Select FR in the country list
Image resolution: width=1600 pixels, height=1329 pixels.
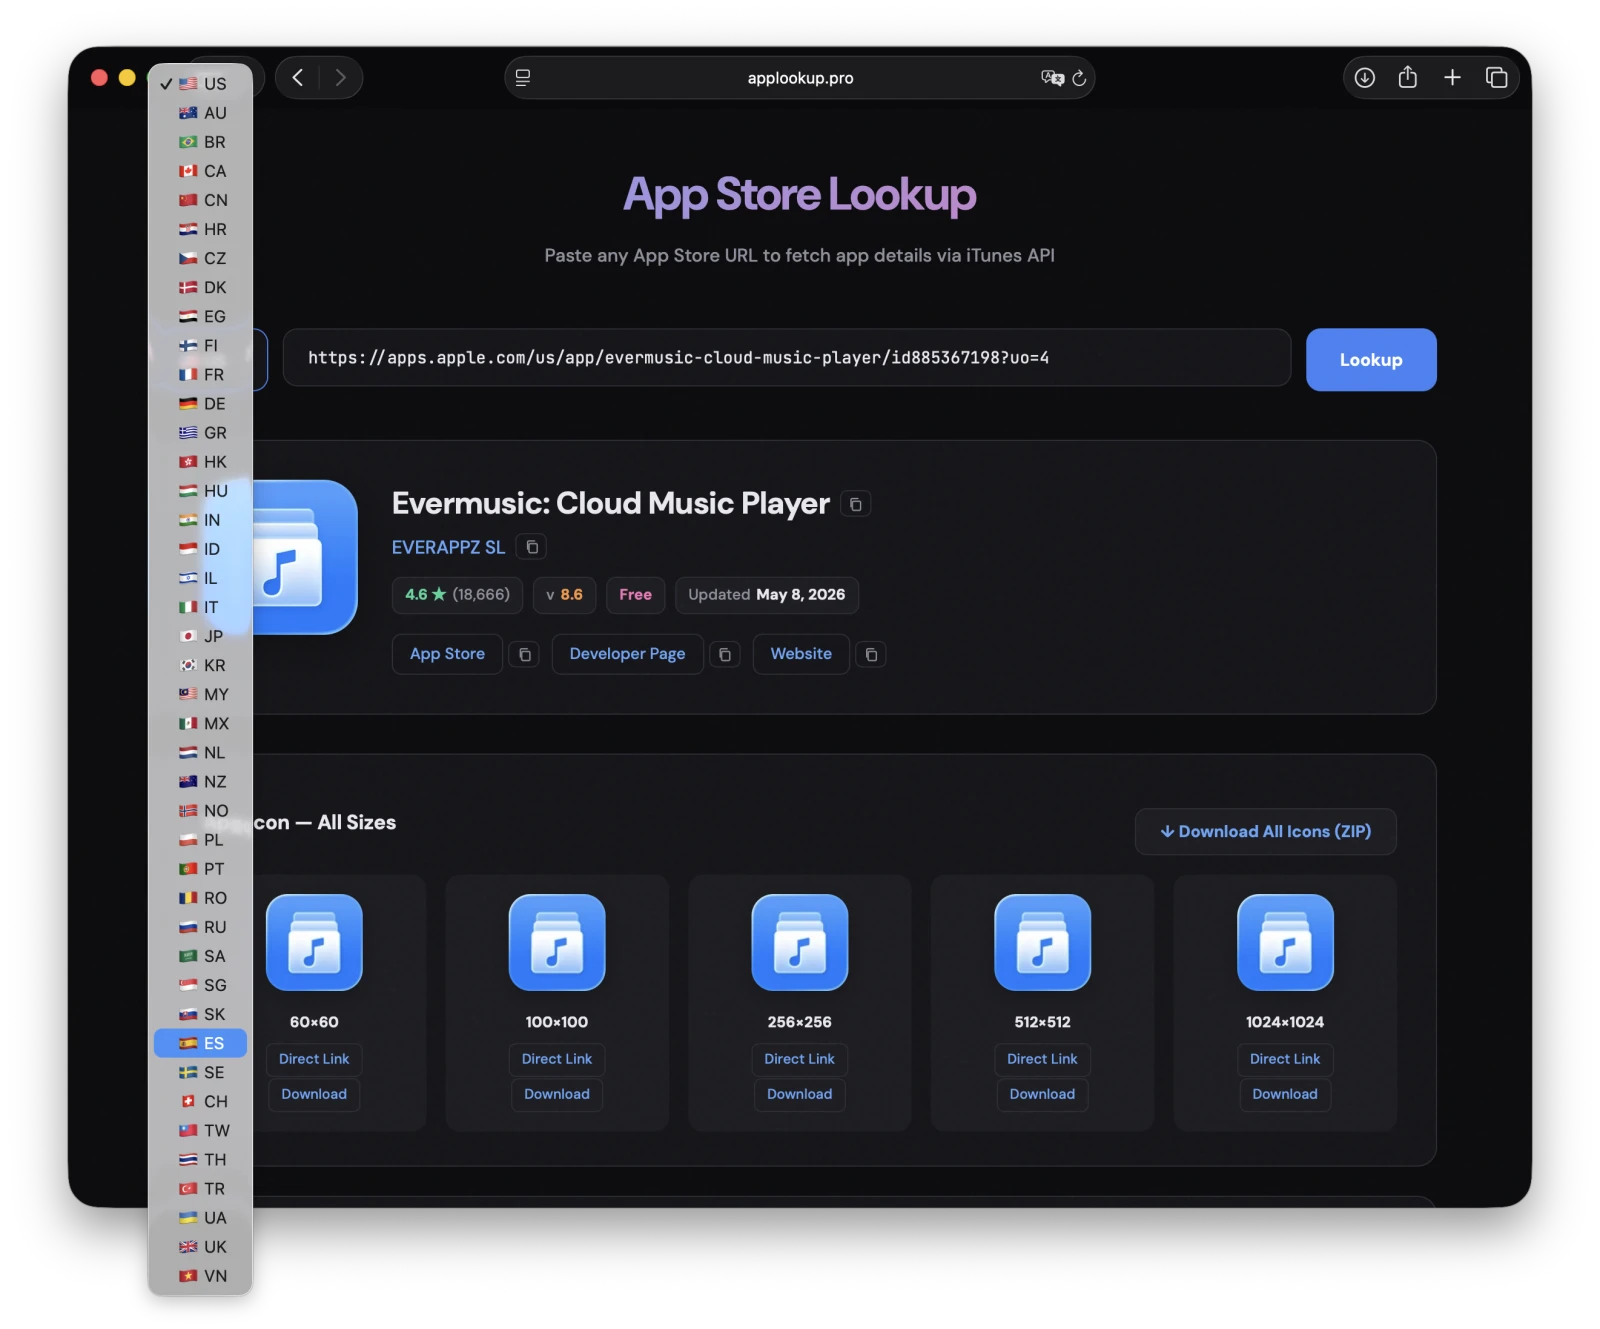pos(201,375)
